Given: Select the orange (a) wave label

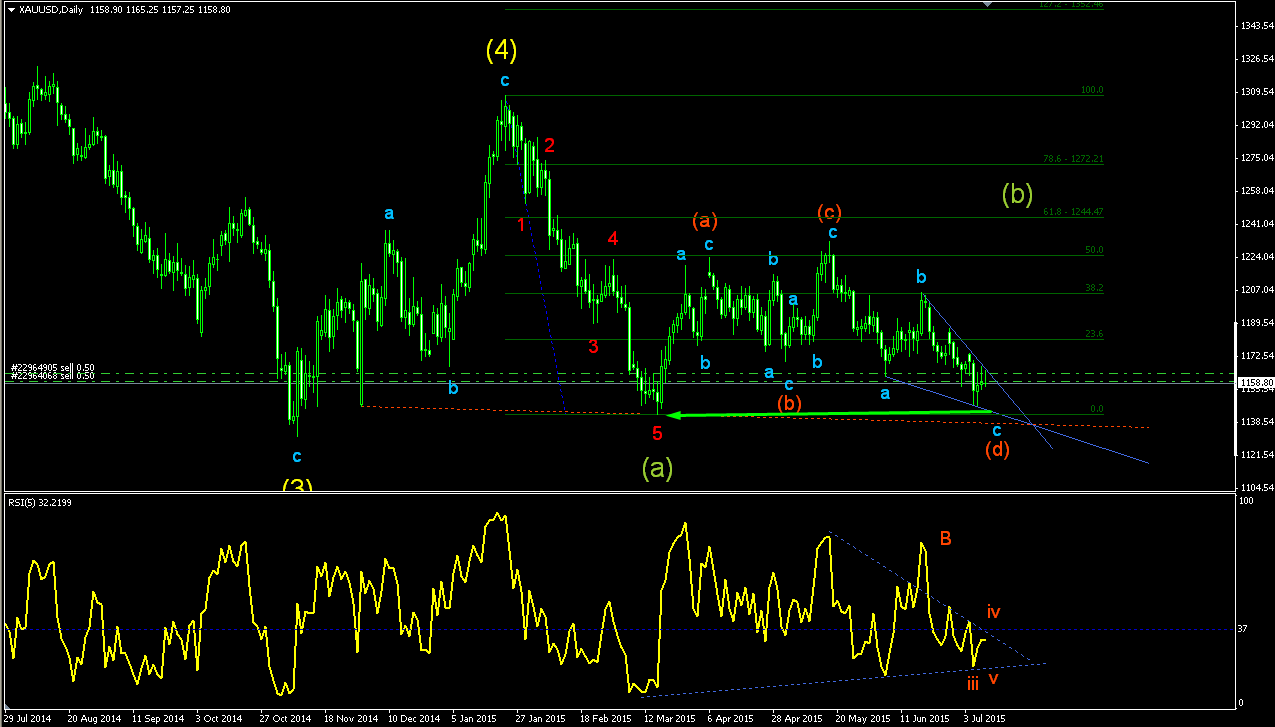Looking at the screenshot, I should click(x=706, y=220).
